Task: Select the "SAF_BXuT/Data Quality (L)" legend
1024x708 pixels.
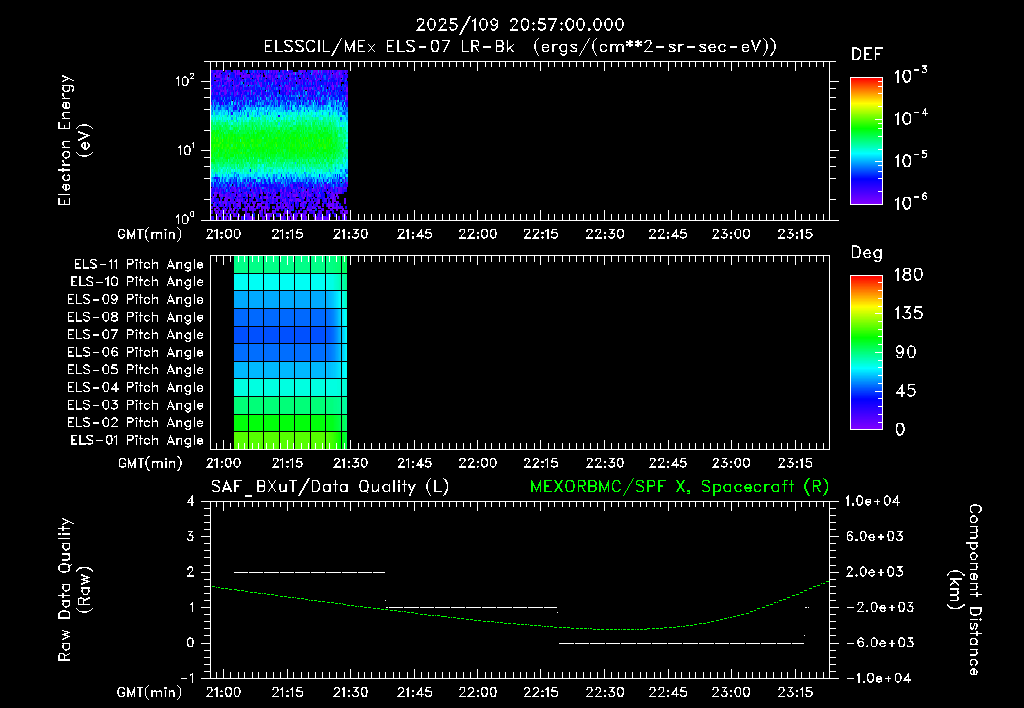Action: pos(330,487)
